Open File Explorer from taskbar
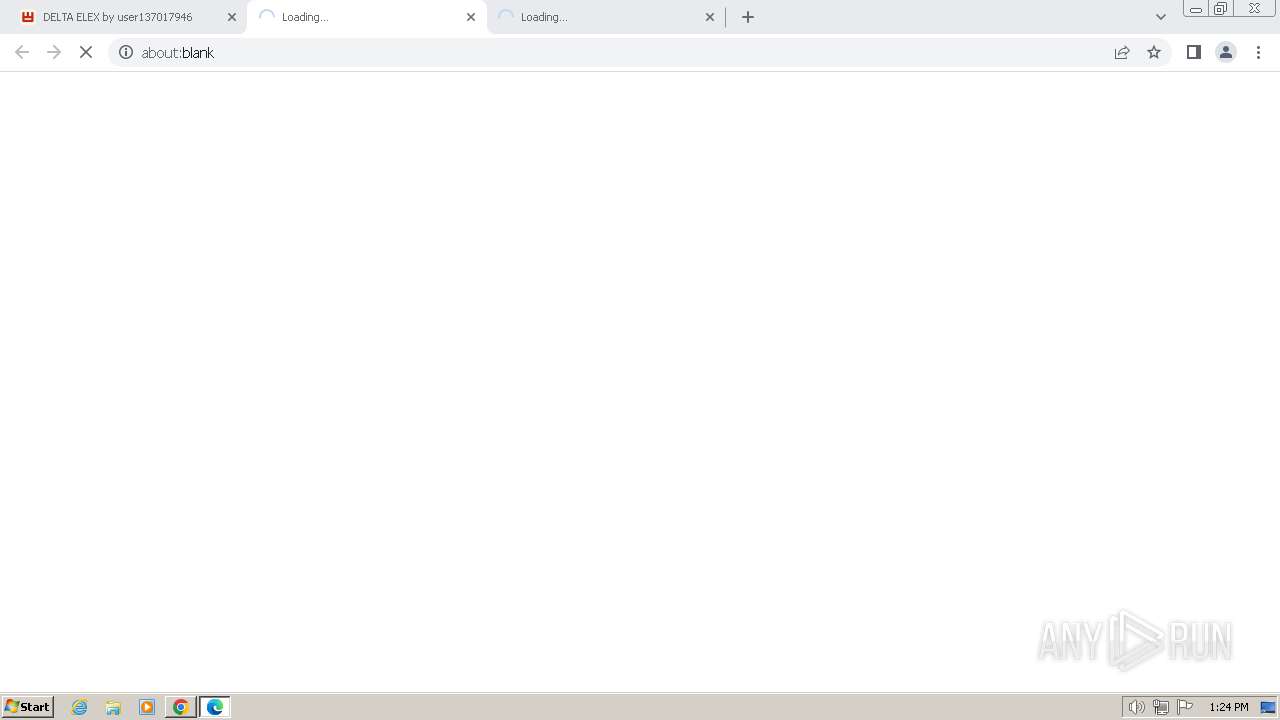The width and height of the screenshot is (1280, 720). [113, 707]
